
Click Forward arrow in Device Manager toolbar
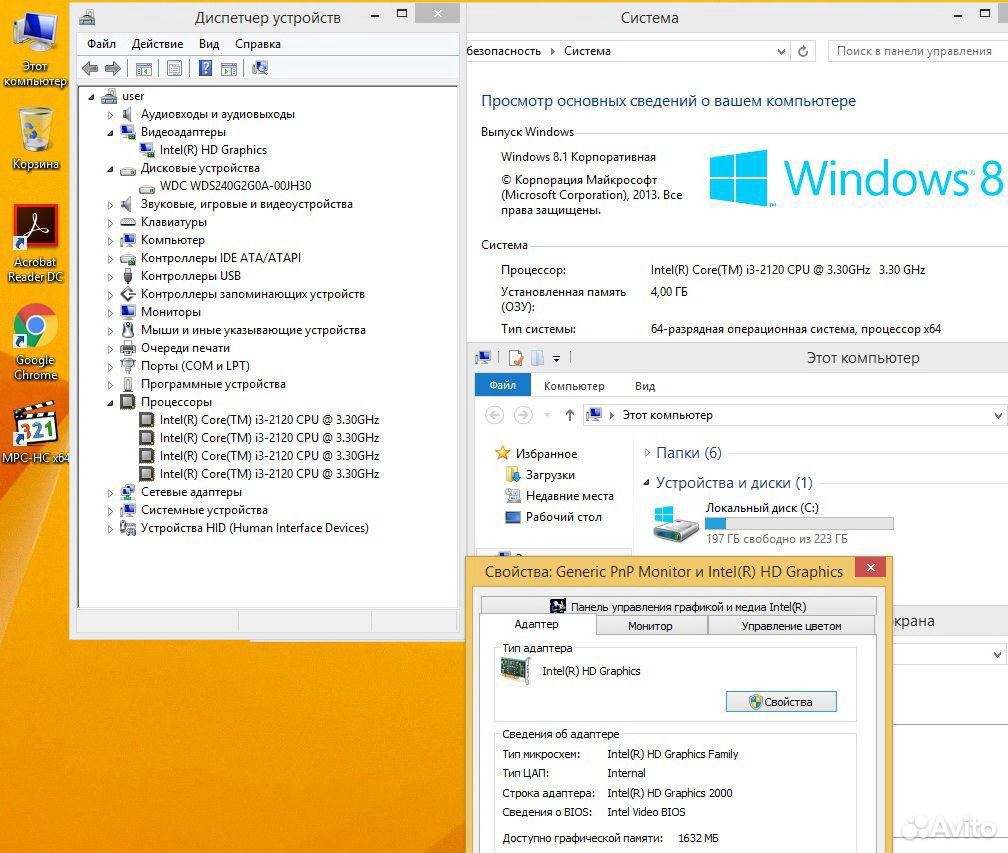(x=112, y=68)
